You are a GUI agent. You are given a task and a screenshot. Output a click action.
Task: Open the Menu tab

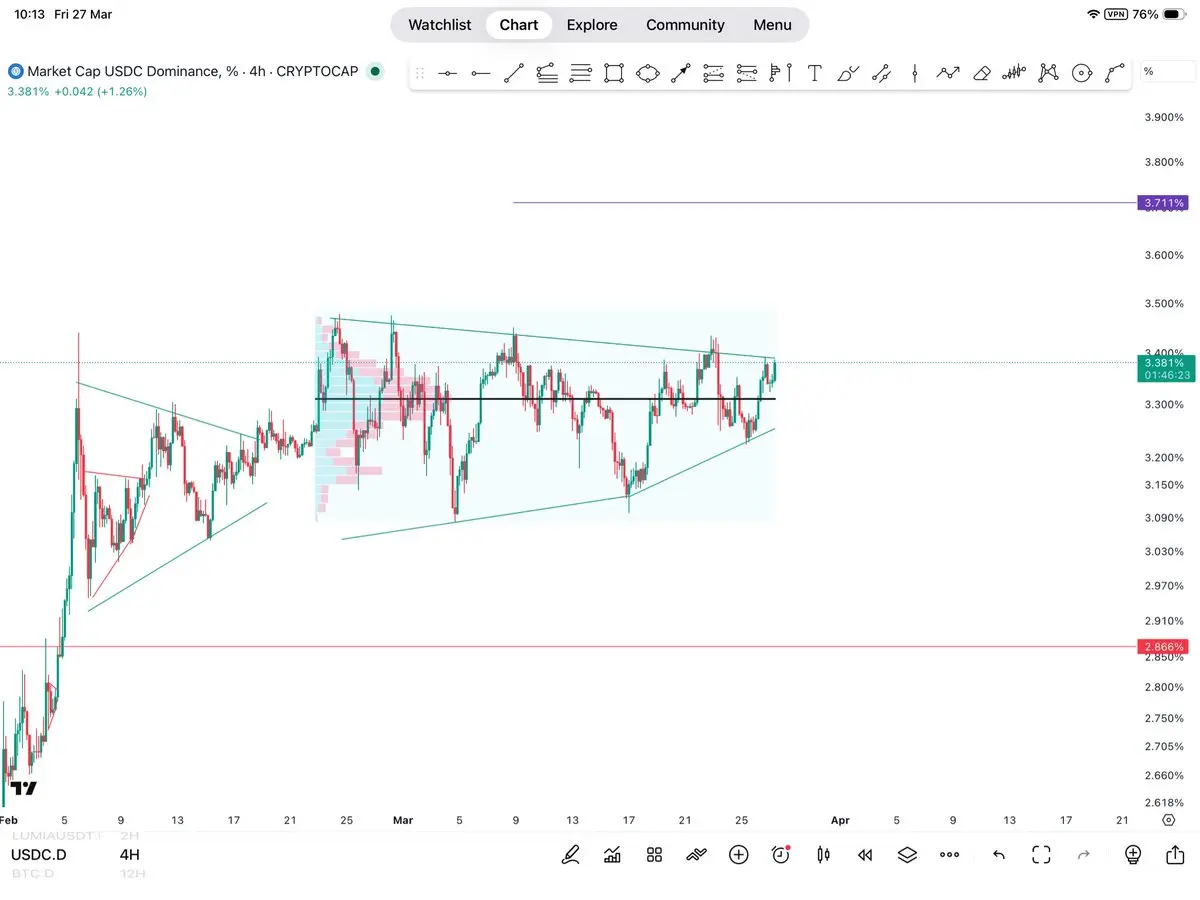(x=772, y=25)
